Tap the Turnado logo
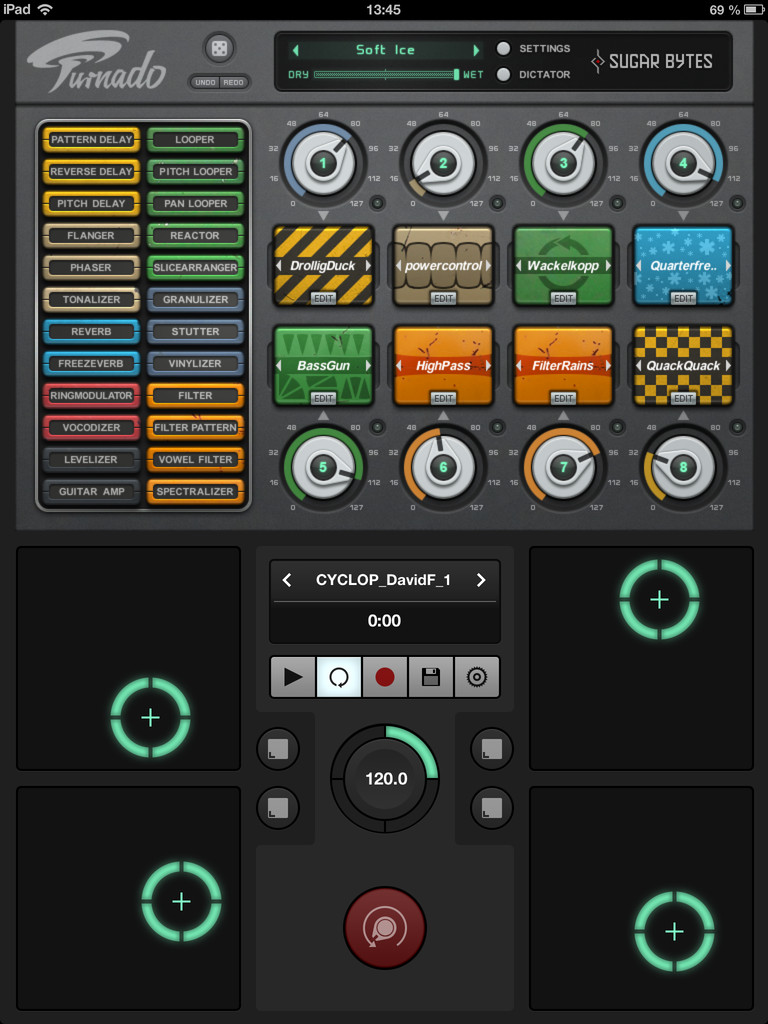The height and width of the screenshot is (1024, 768). pos(97,63)
